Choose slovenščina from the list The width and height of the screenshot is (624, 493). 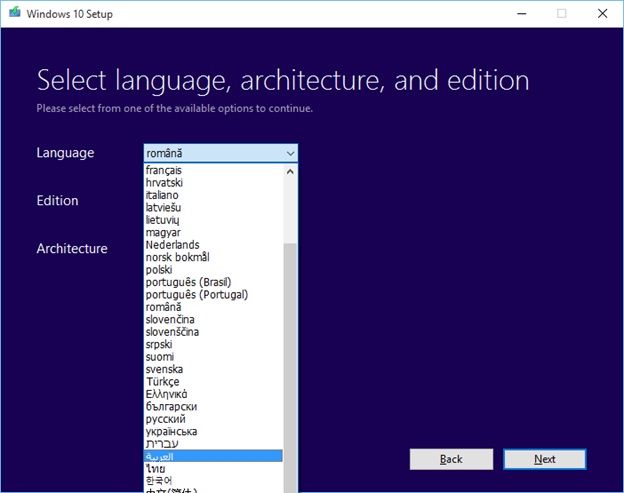[x=213, y=332]
